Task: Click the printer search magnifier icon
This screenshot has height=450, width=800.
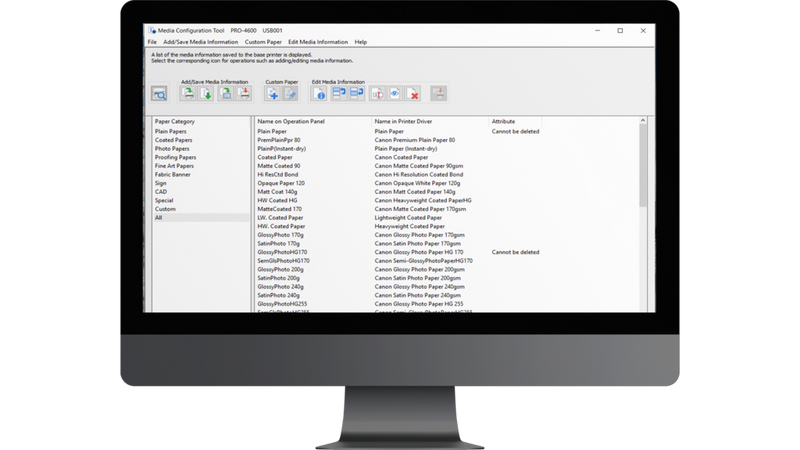Action: click(x=159, y=93)
